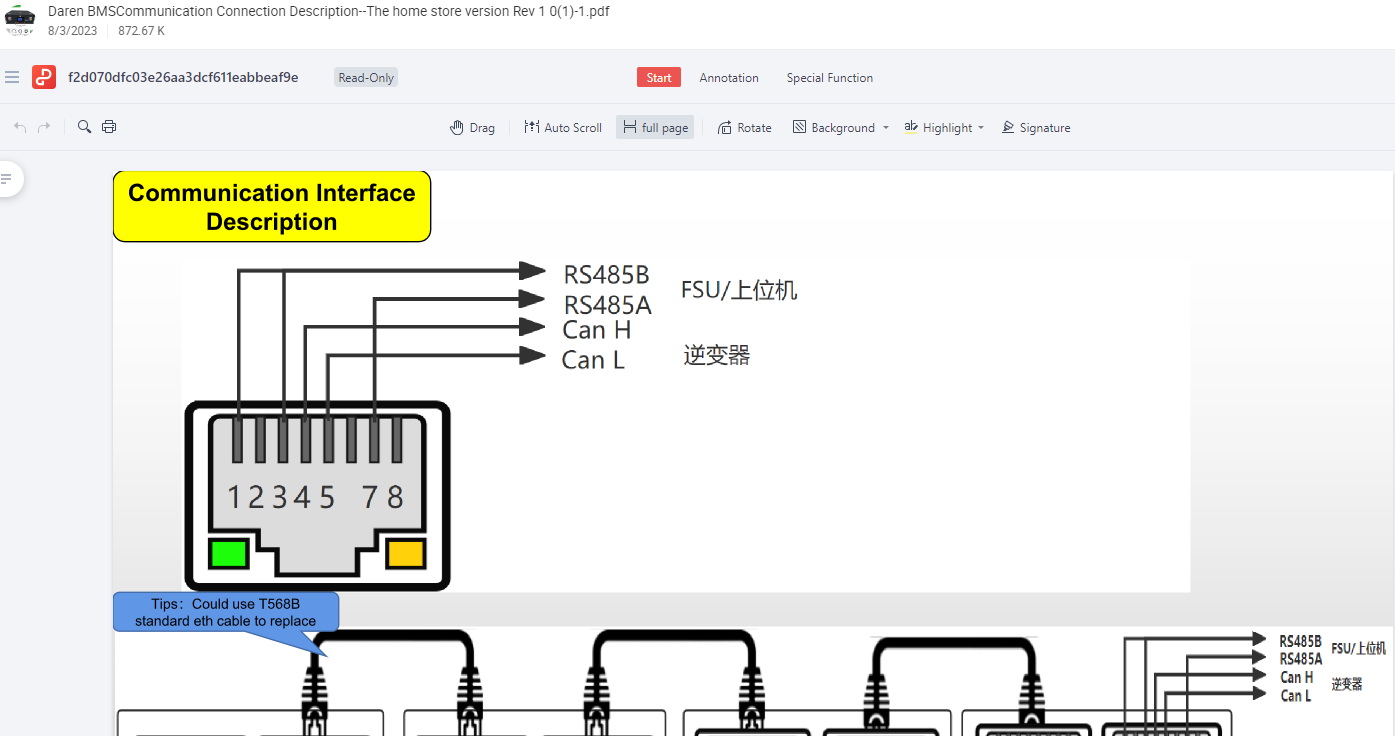Open the search magnifier tool

[x=85, y=127]
